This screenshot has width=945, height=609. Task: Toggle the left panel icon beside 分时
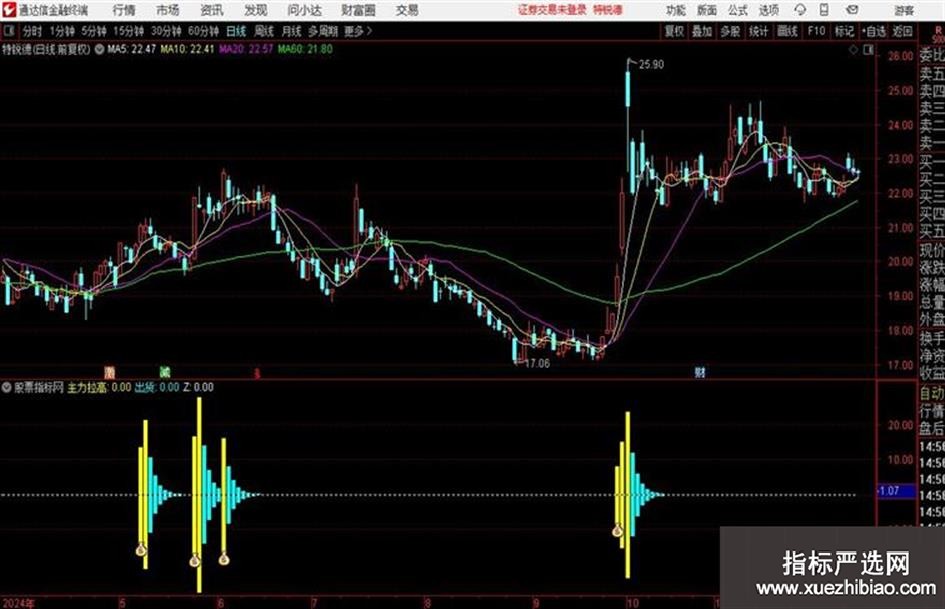click(8, 31)
